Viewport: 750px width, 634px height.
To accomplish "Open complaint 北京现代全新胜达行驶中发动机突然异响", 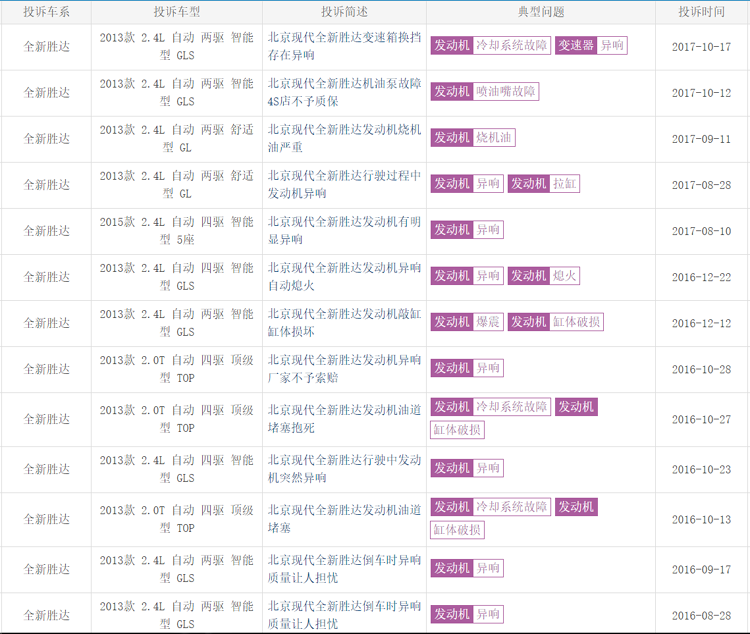I will (344, 469).
